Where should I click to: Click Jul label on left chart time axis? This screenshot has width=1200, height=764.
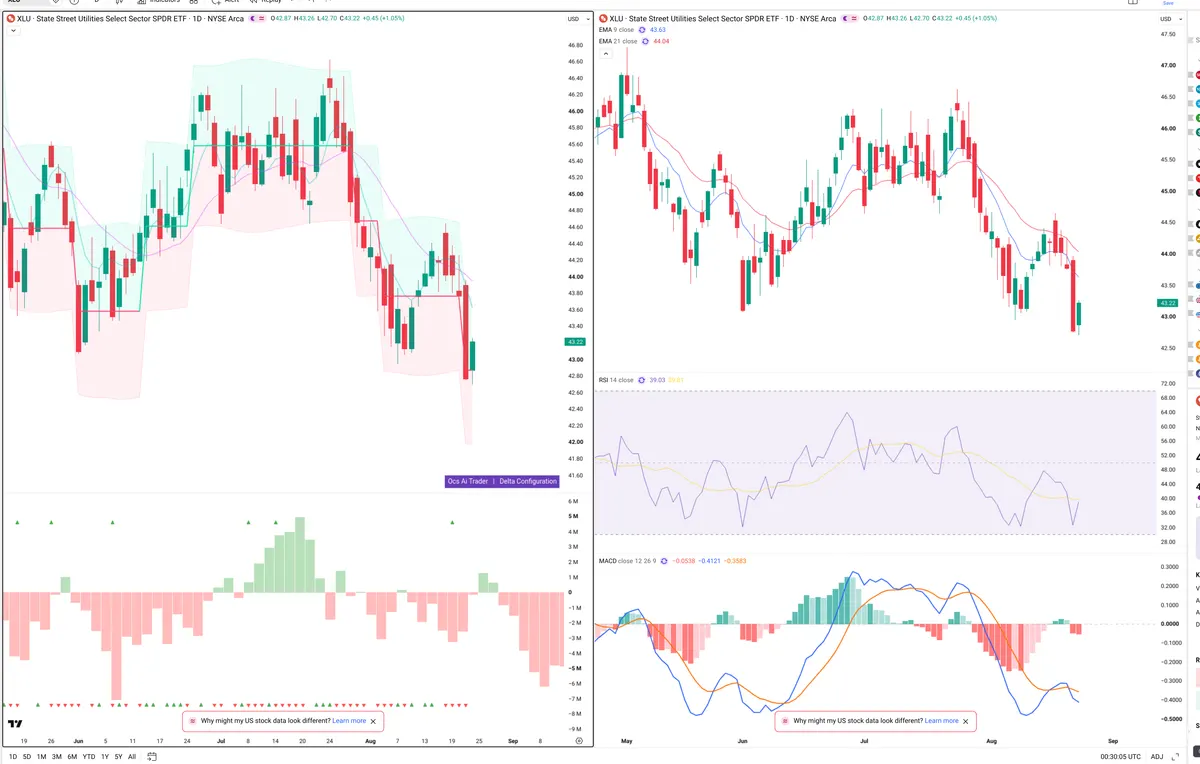[220, 740]
